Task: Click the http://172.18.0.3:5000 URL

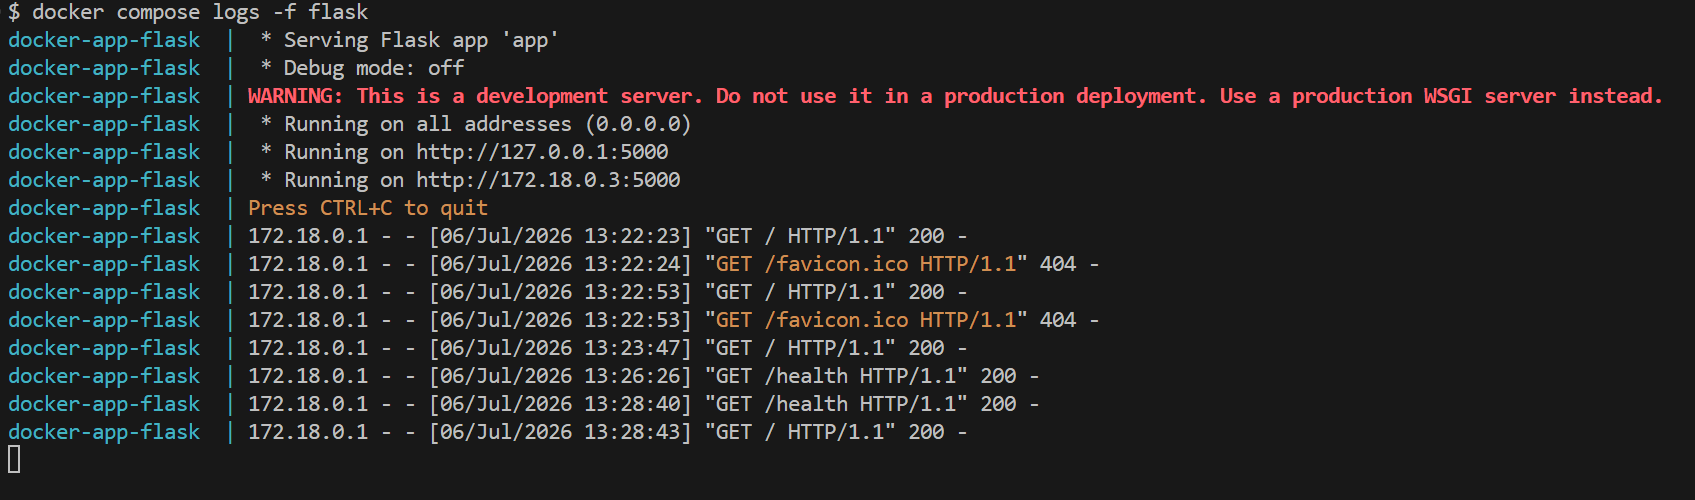Action: [x=548, y=180]
